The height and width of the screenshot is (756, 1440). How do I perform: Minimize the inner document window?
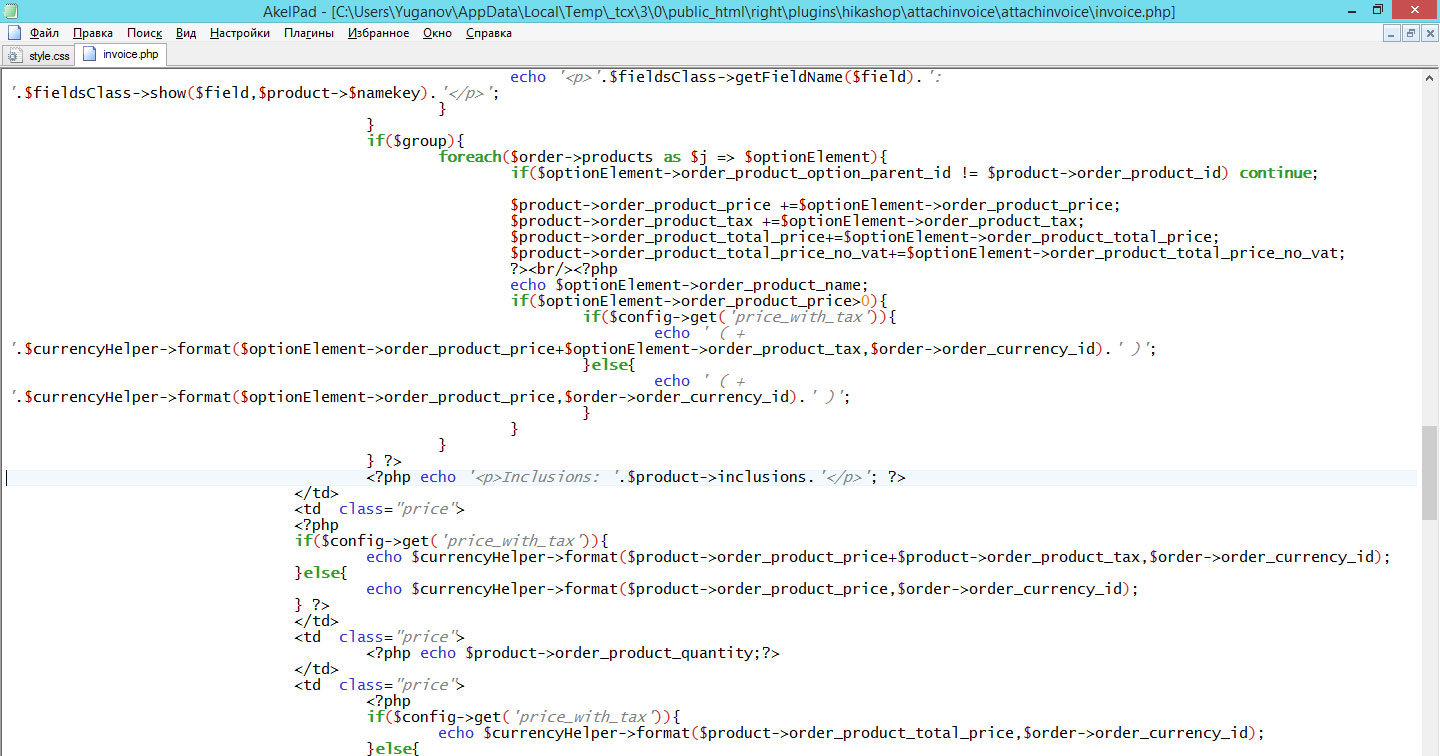[x=1392, y=33]
